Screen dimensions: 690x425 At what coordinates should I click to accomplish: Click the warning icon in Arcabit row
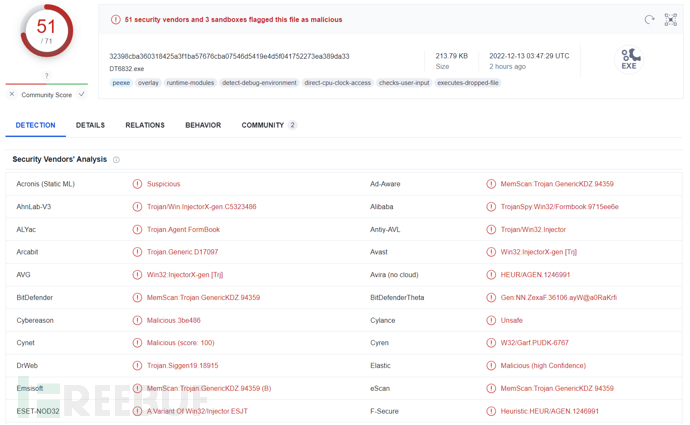[x=137, y=252]
